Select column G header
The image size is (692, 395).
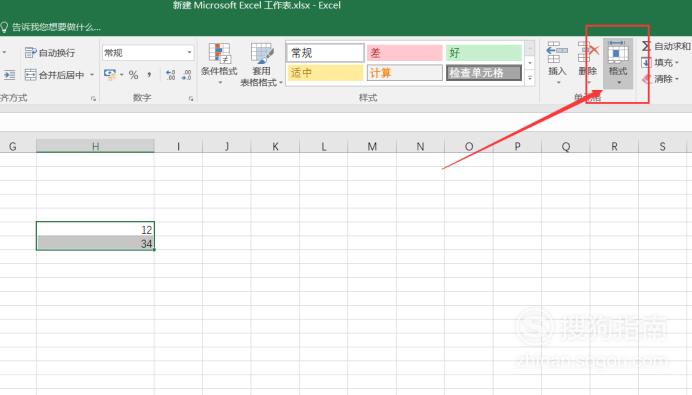(x=13, y=147)
